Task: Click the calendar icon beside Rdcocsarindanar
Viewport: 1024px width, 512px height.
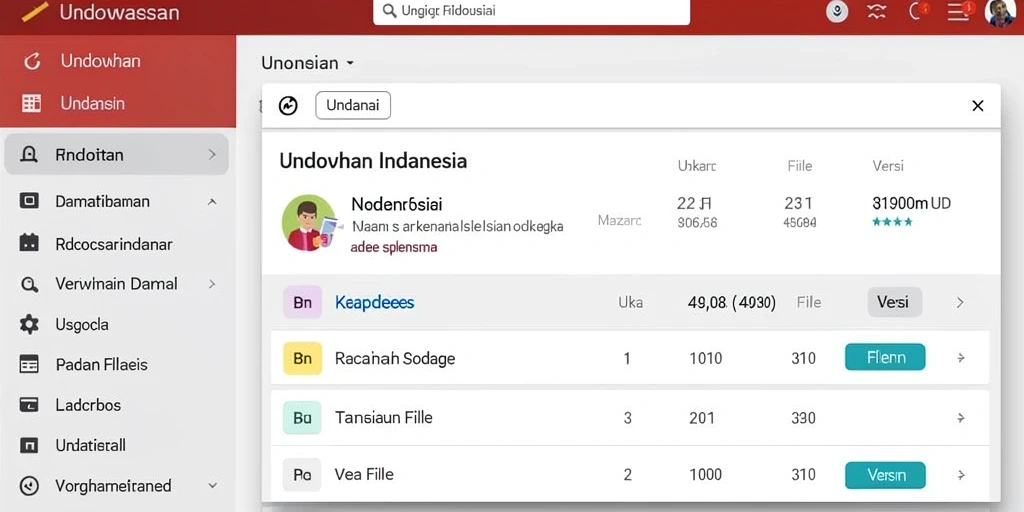Action: point(29,244)
